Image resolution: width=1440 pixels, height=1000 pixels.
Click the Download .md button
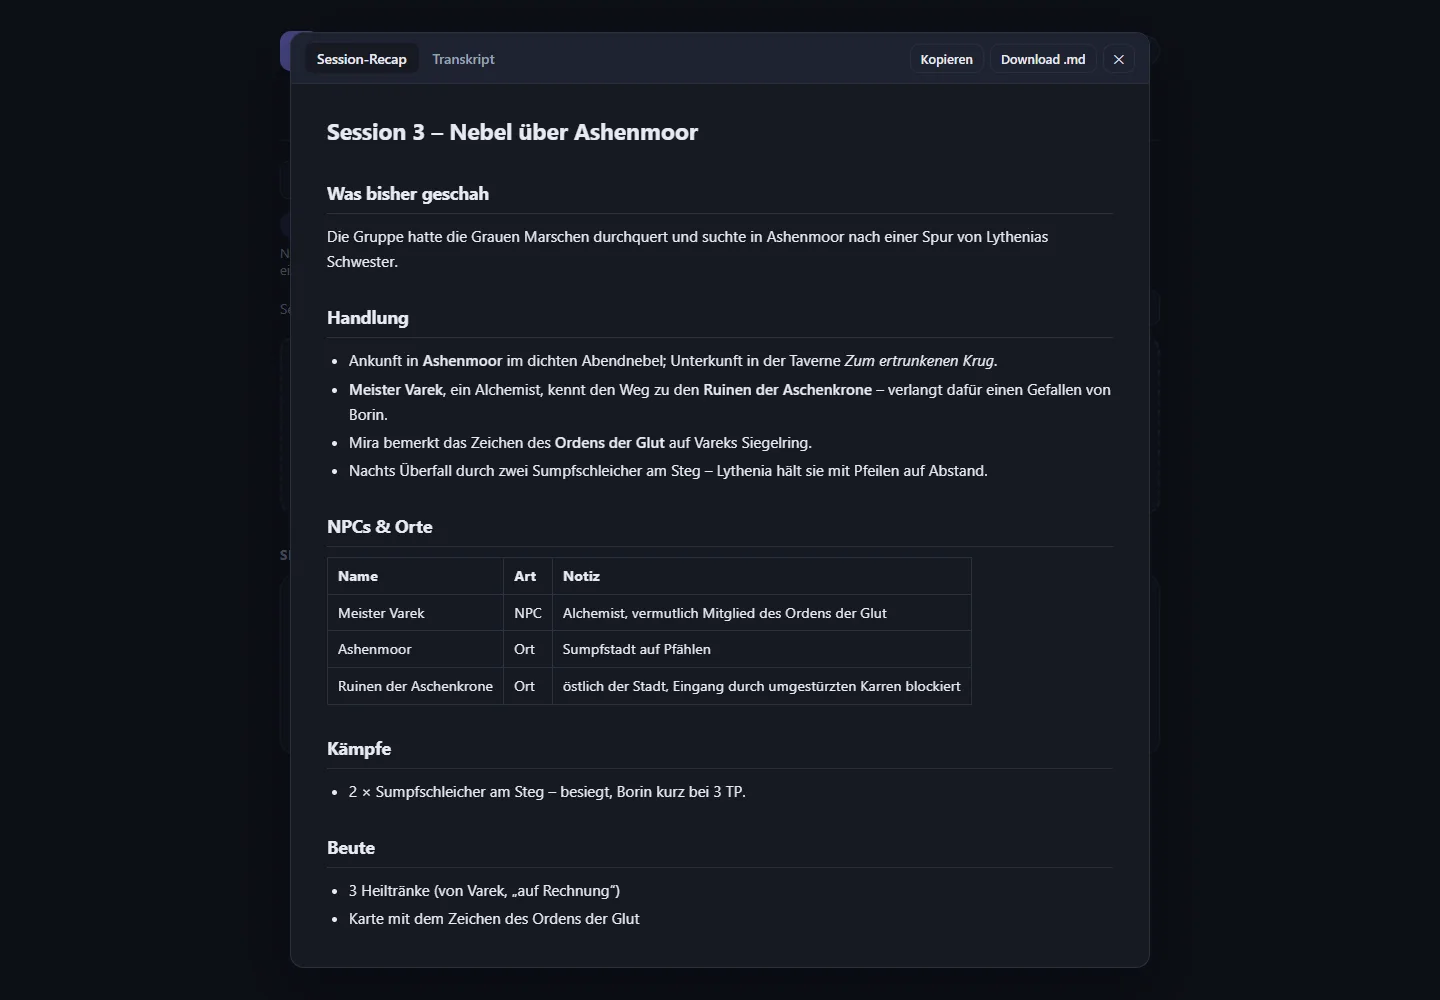point(1043,60)
